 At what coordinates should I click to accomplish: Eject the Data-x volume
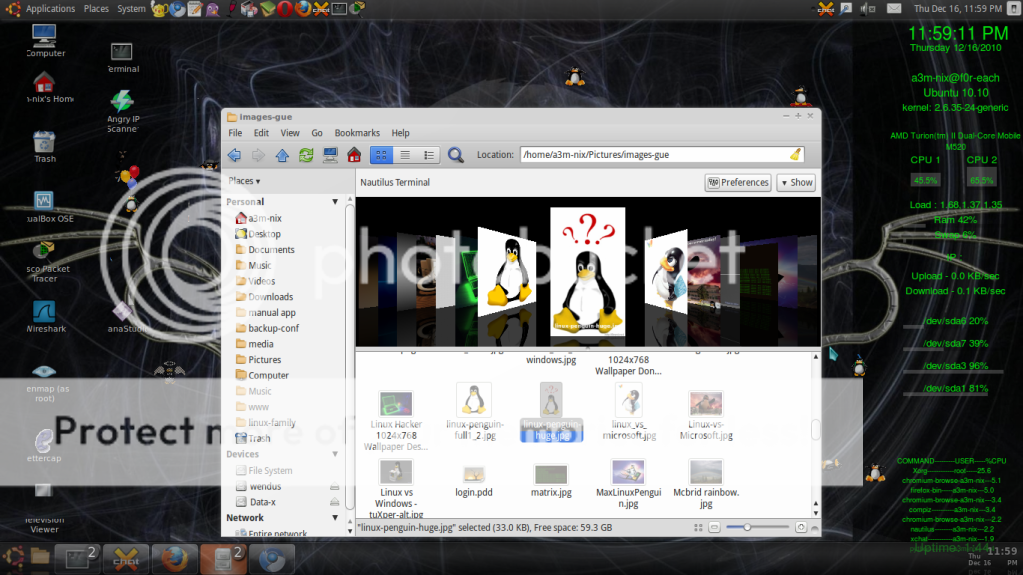[x=334, y=502]
